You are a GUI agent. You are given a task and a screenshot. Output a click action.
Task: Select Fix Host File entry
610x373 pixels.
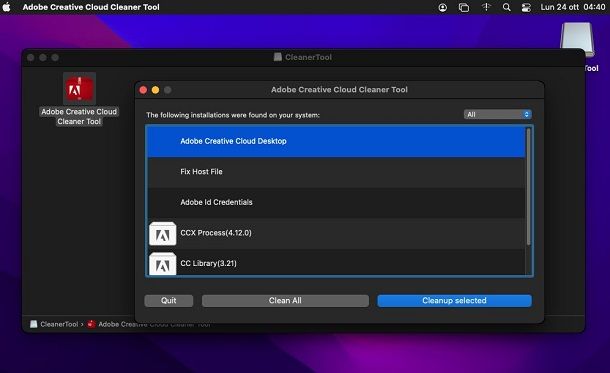(337, 172)
